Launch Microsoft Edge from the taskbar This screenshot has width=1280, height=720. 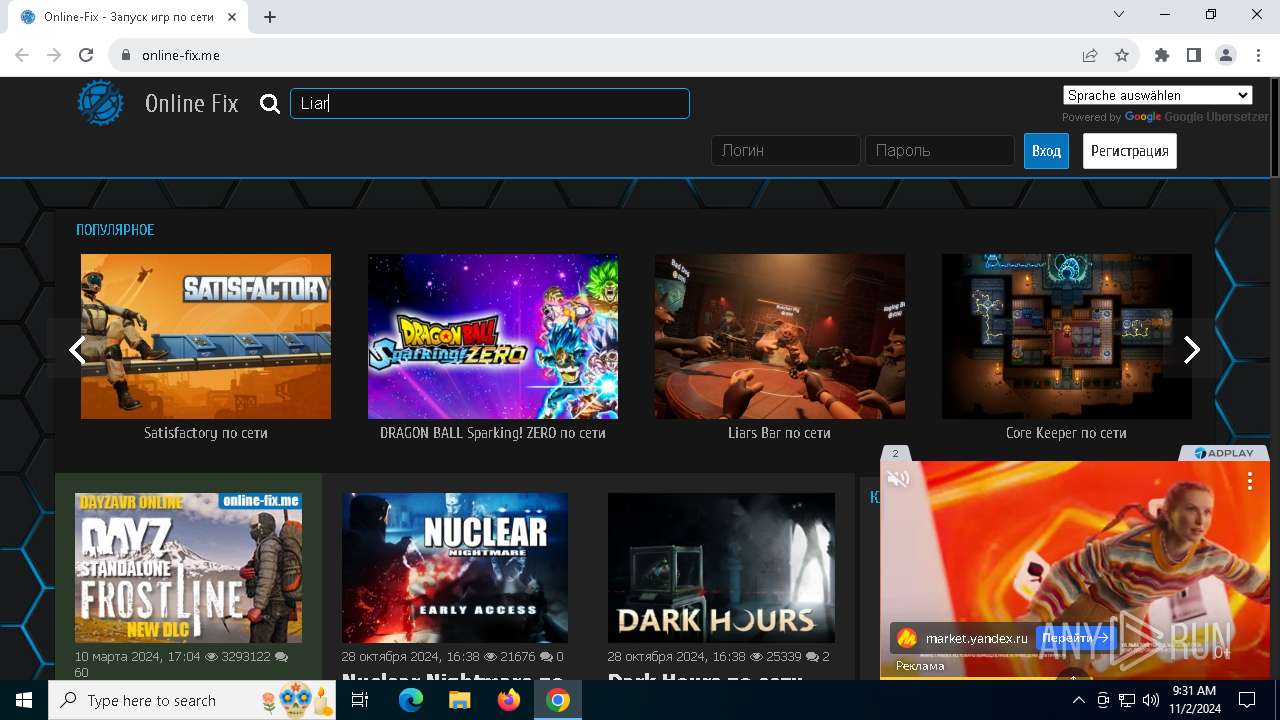(x=411, y=700)
